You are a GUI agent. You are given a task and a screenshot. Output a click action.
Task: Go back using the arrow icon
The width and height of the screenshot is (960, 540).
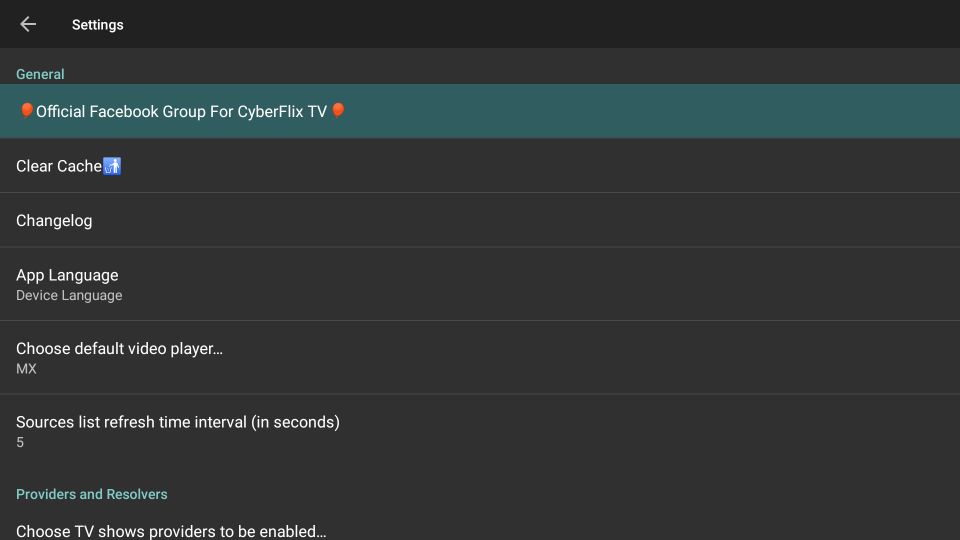[x=28, y=24]
